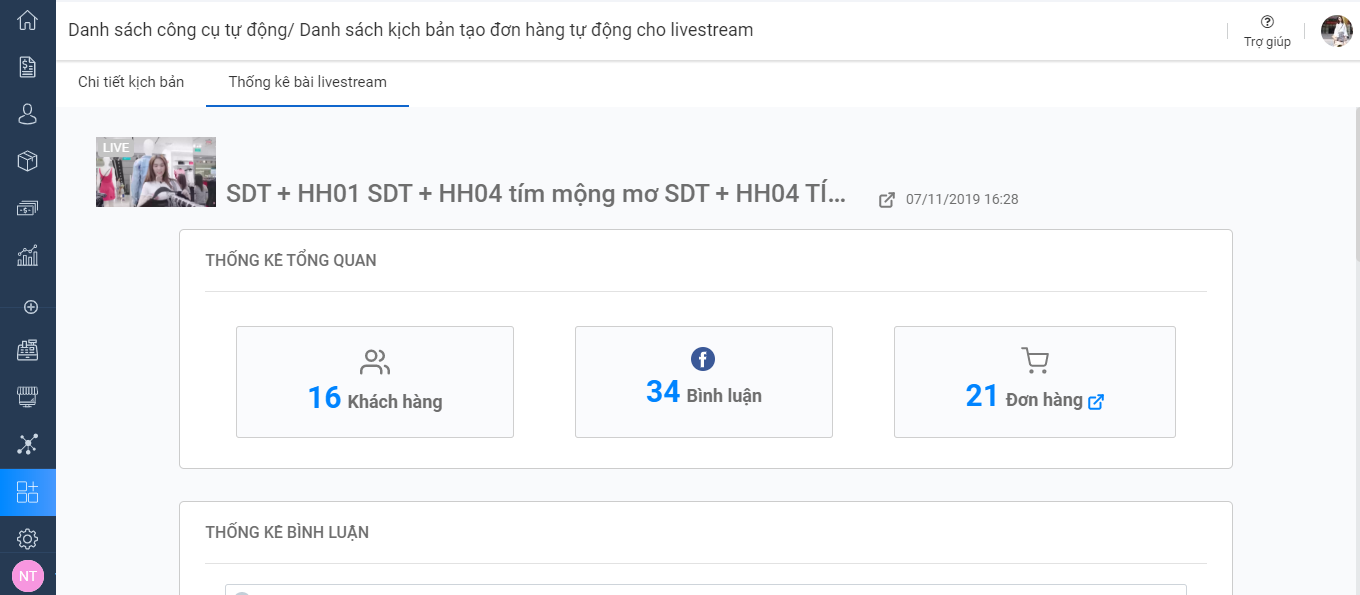Open the integrations network icon

point(27,444)
